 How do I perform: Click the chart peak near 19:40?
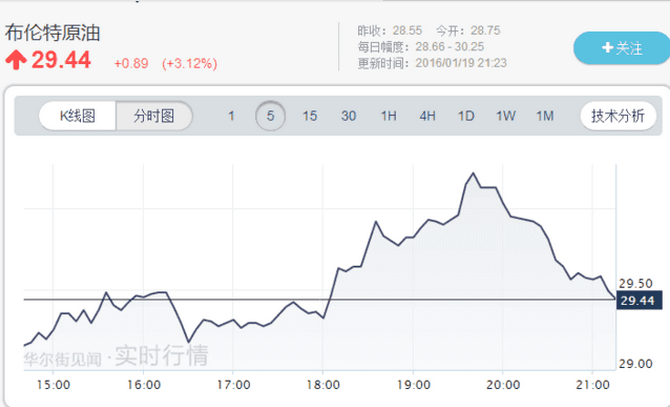(x=473, y=173)
